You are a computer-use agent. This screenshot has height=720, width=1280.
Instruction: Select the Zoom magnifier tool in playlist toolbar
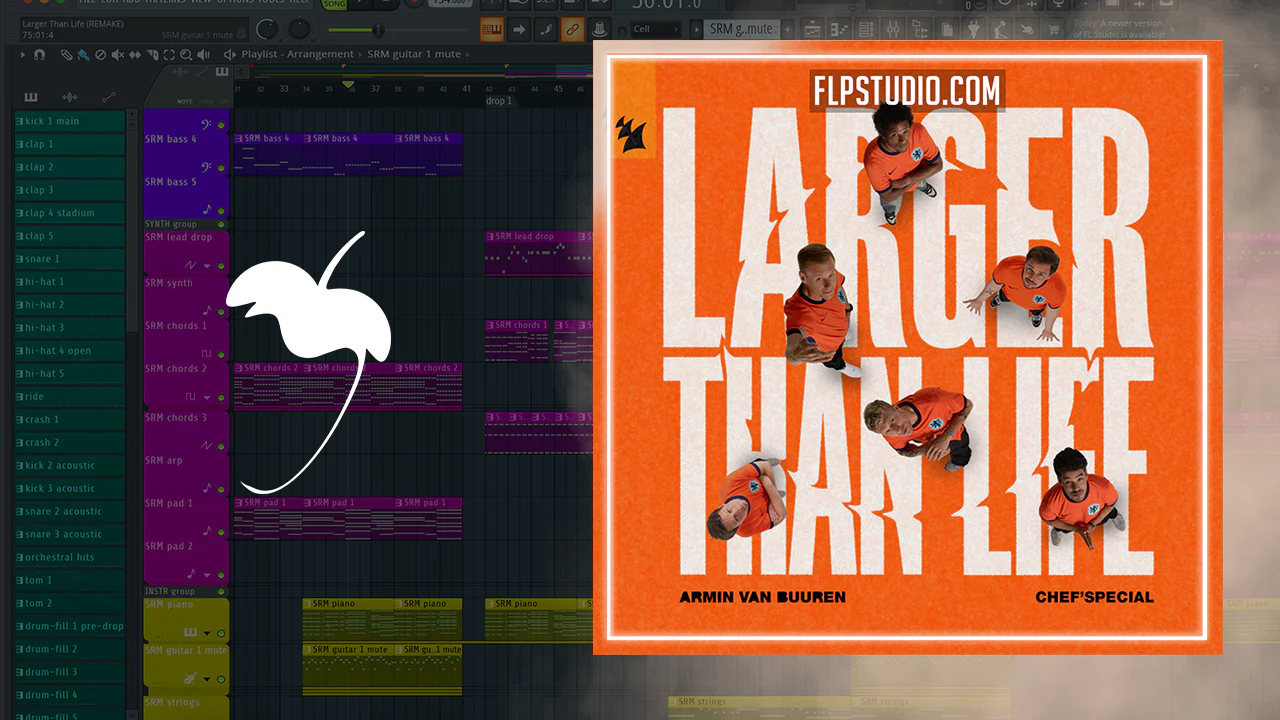[x=187, y=55]
